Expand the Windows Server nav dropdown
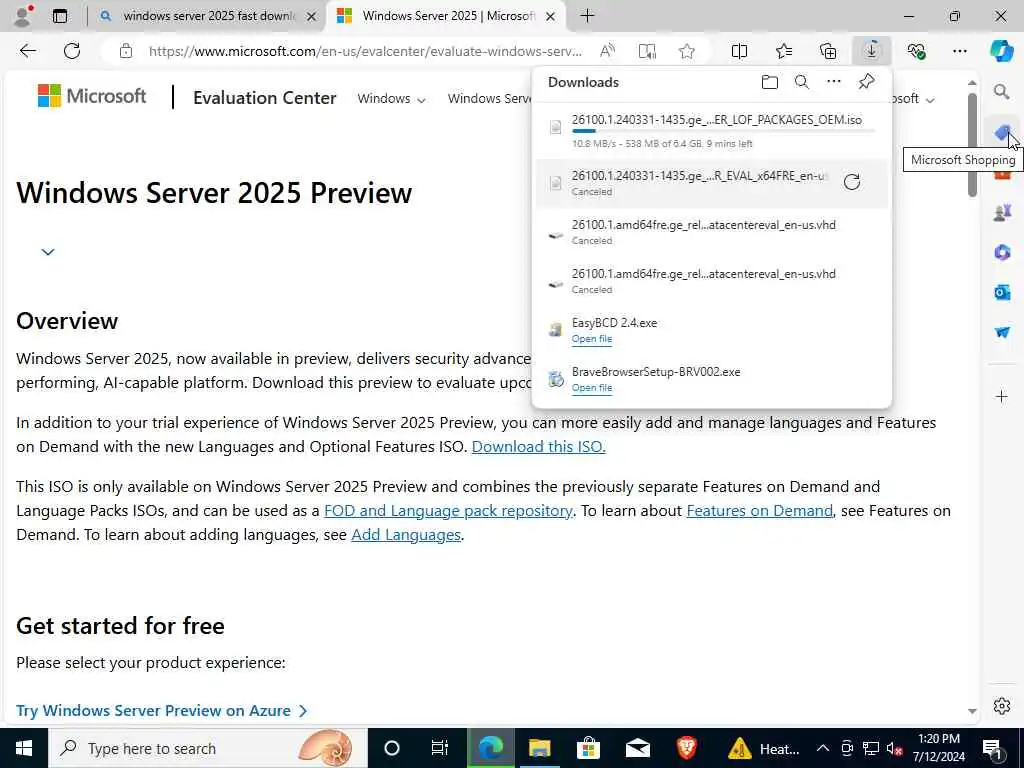This screenshot has width=1024, height=768. (489, 99)
